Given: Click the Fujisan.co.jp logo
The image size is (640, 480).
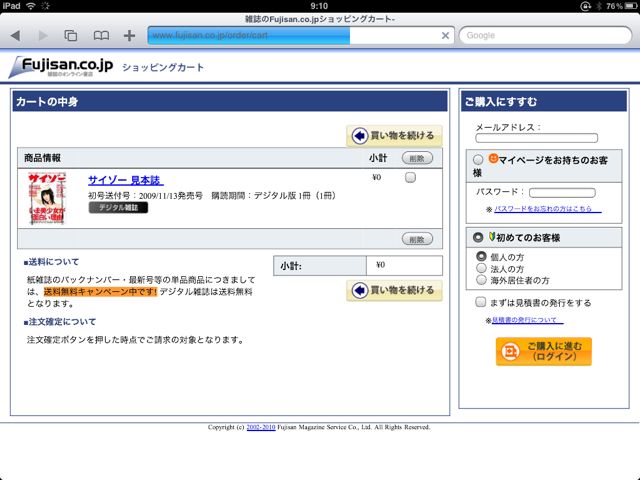Looking at the screenshot, I should click(x=61, y=67).
